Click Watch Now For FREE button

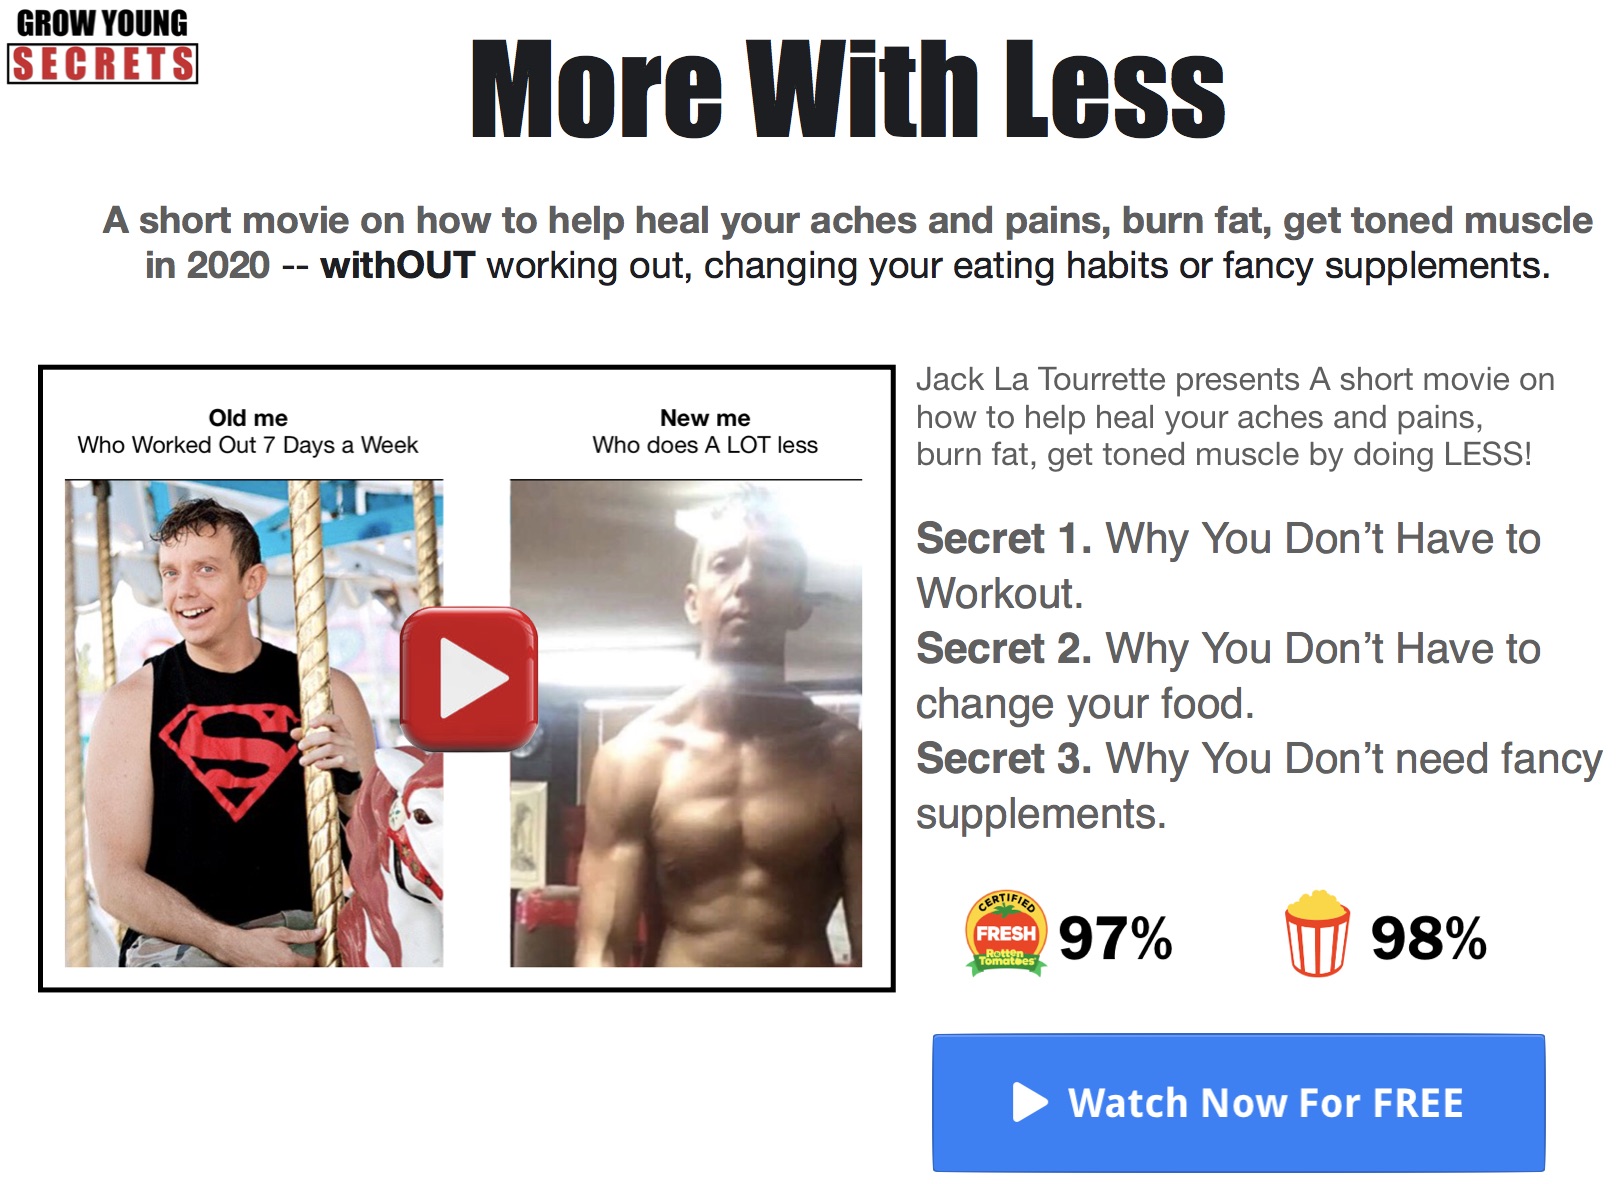tap(1238, 1102)
